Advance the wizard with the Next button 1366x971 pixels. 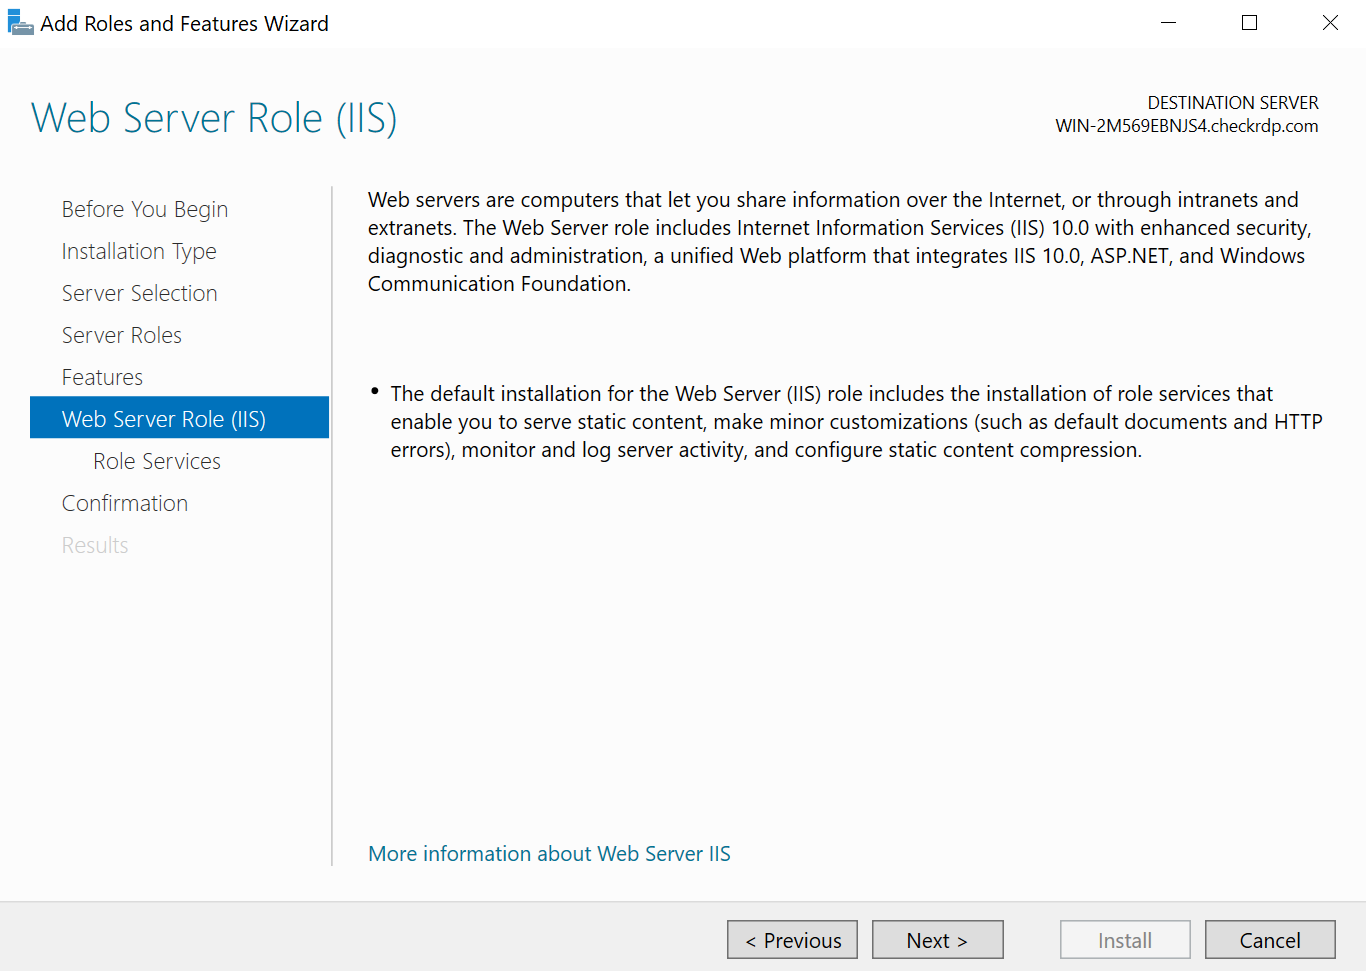(937, 940)
